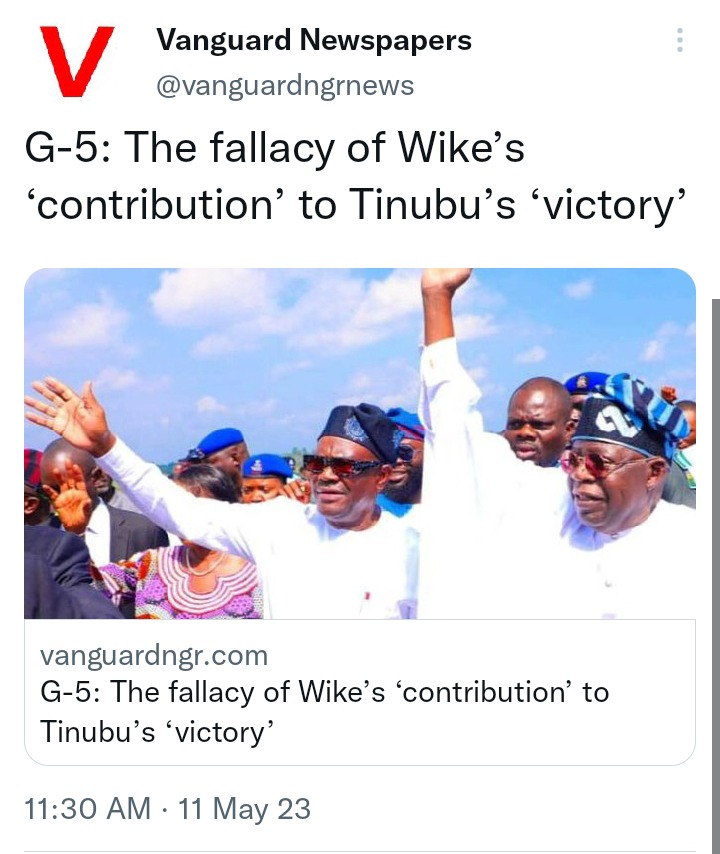
Task: Click the 11:30 AM tweet timestamp
Action: click(88, 808)
